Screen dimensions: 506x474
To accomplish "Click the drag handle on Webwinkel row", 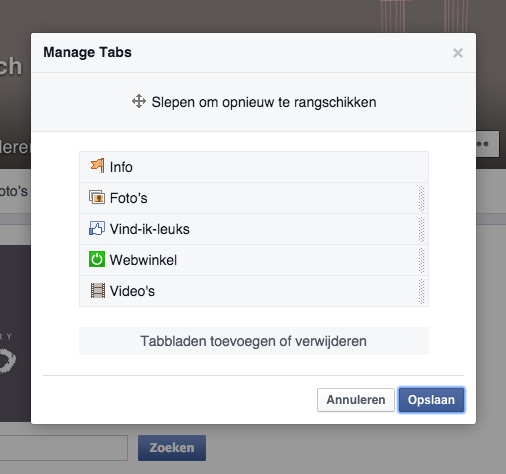I will [x=422, y=260].
